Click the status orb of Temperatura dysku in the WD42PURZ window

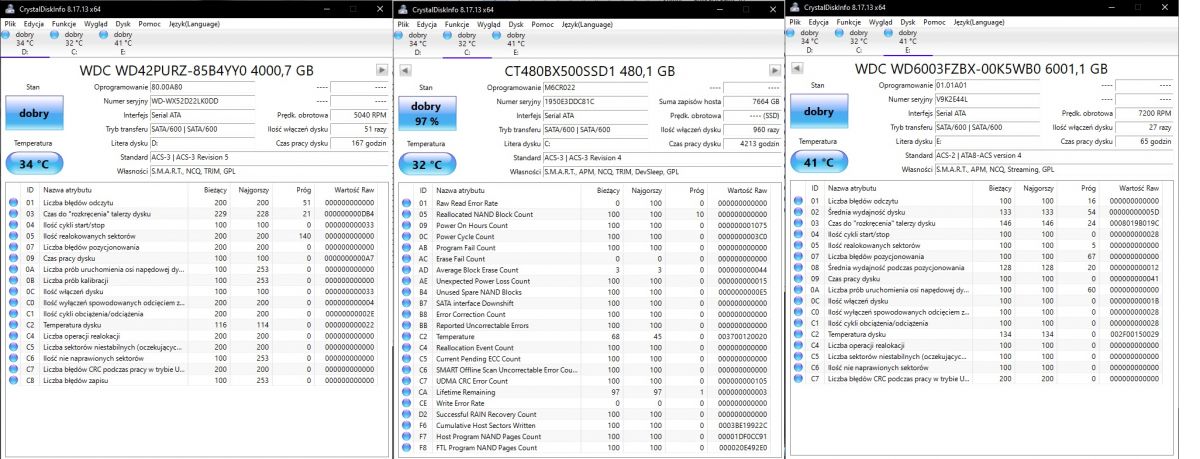[14, 325]
